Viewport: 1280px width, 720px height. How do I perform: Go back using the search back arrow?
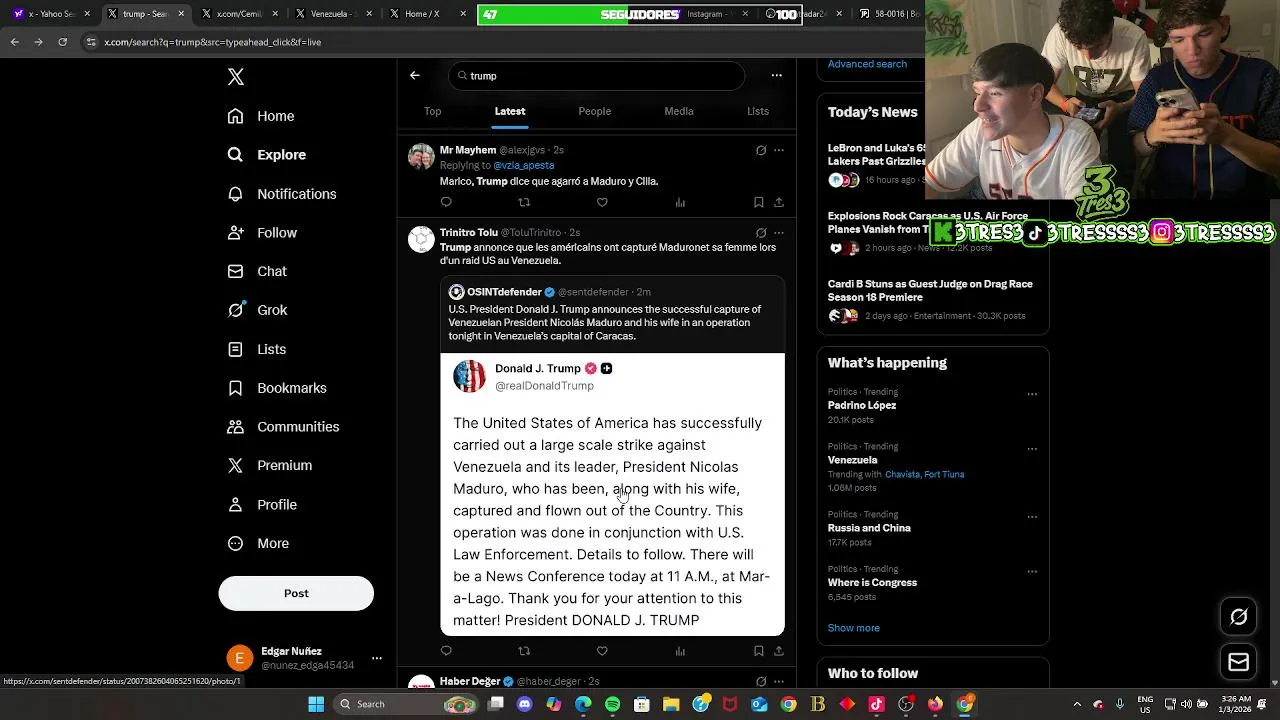point(415,75)
